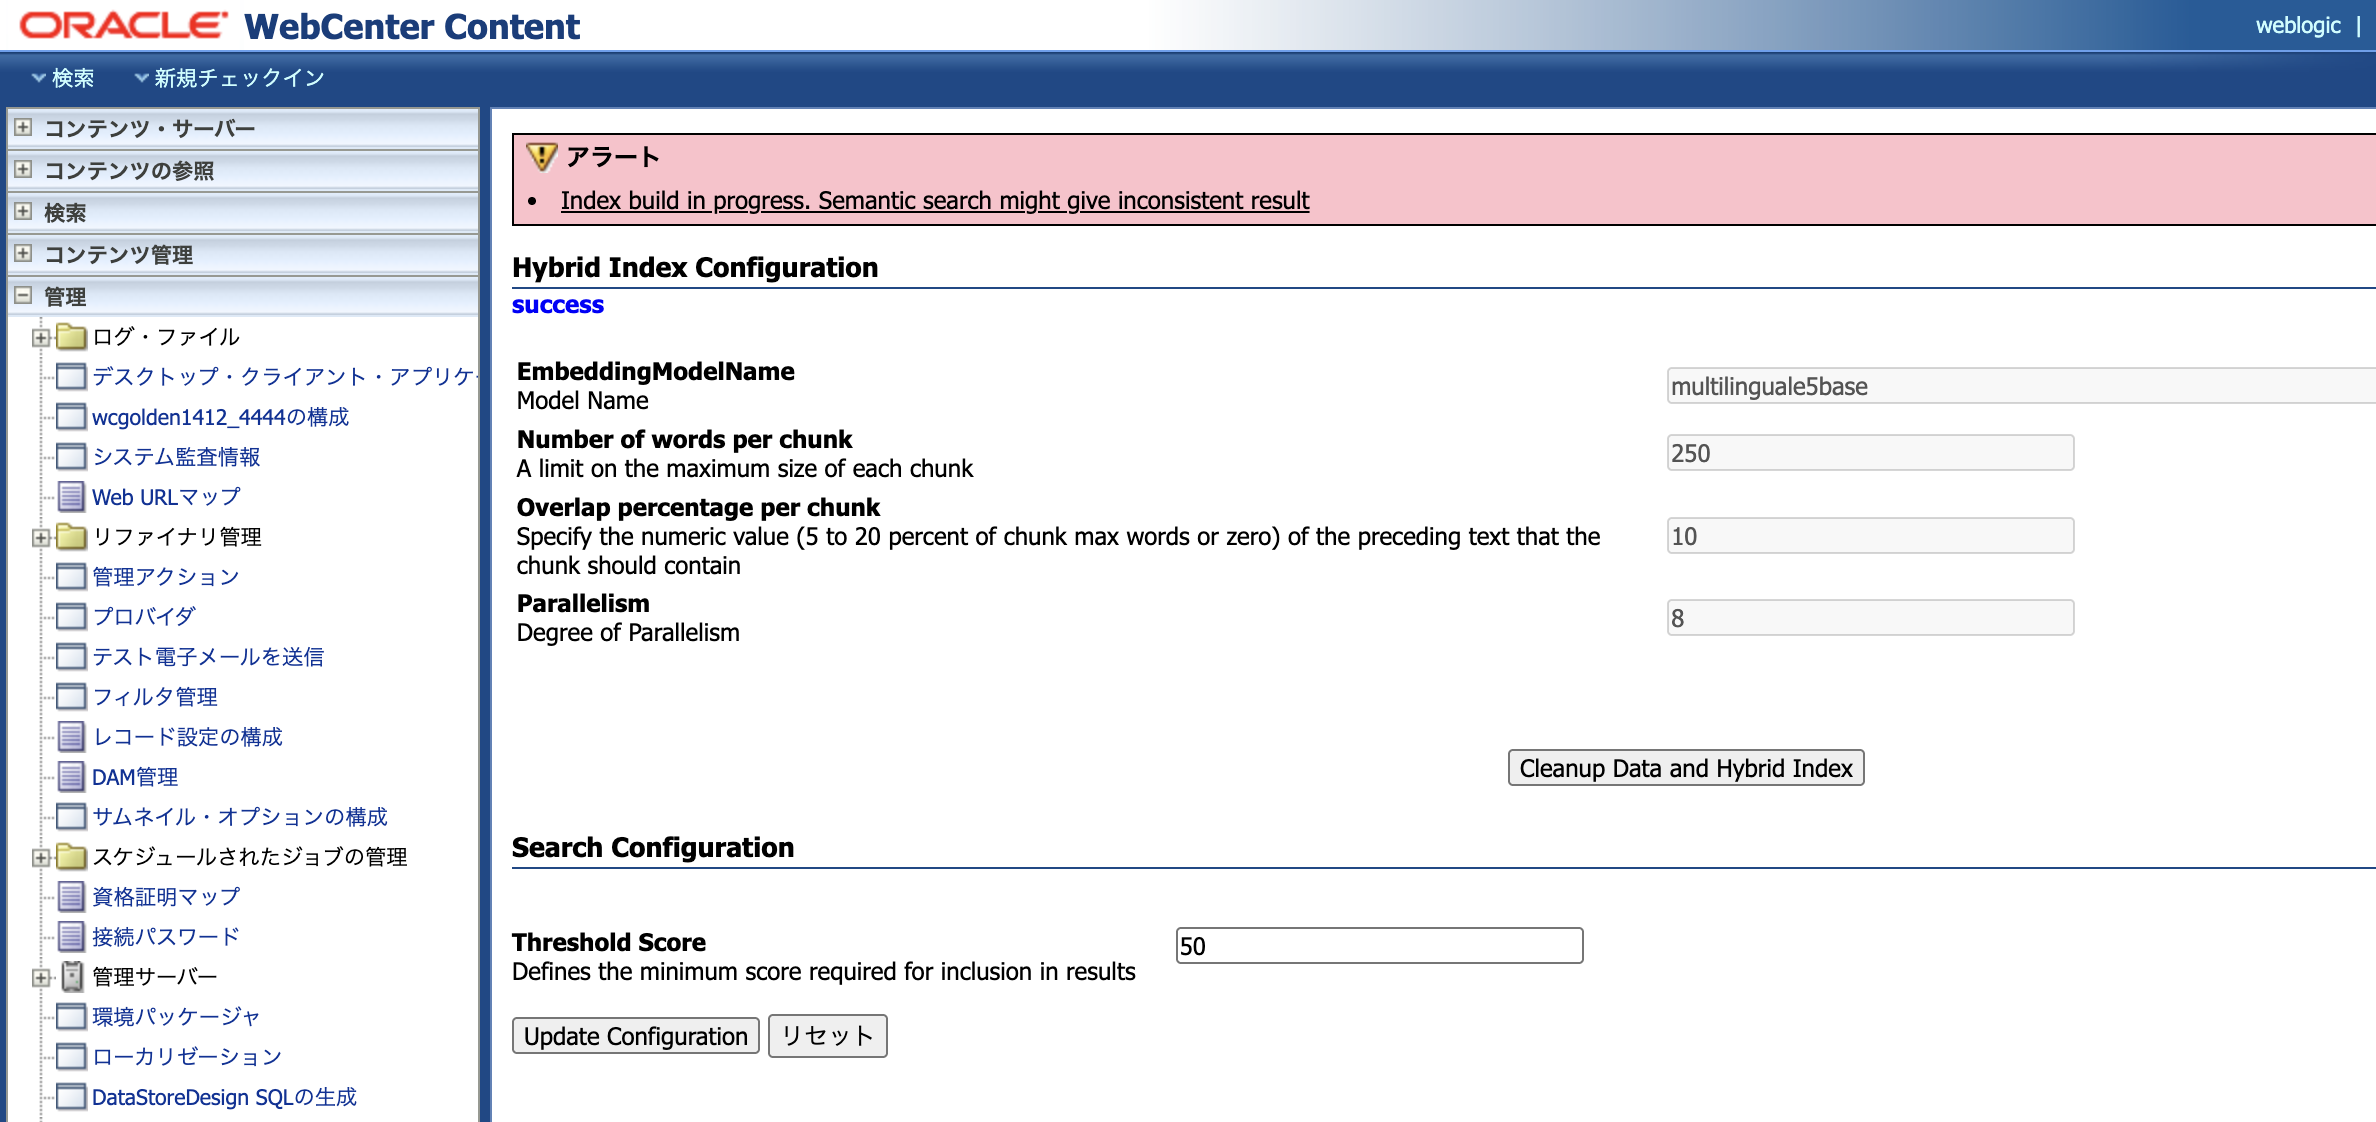Click the プロバイダ window icon
The width and height of the screenshot is (2376, 1122).
coord(71,616)
